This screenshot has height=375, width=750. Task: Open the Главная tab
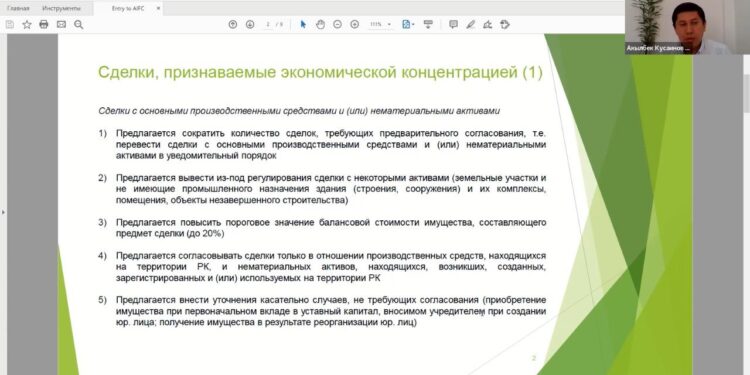click(18, 8)
